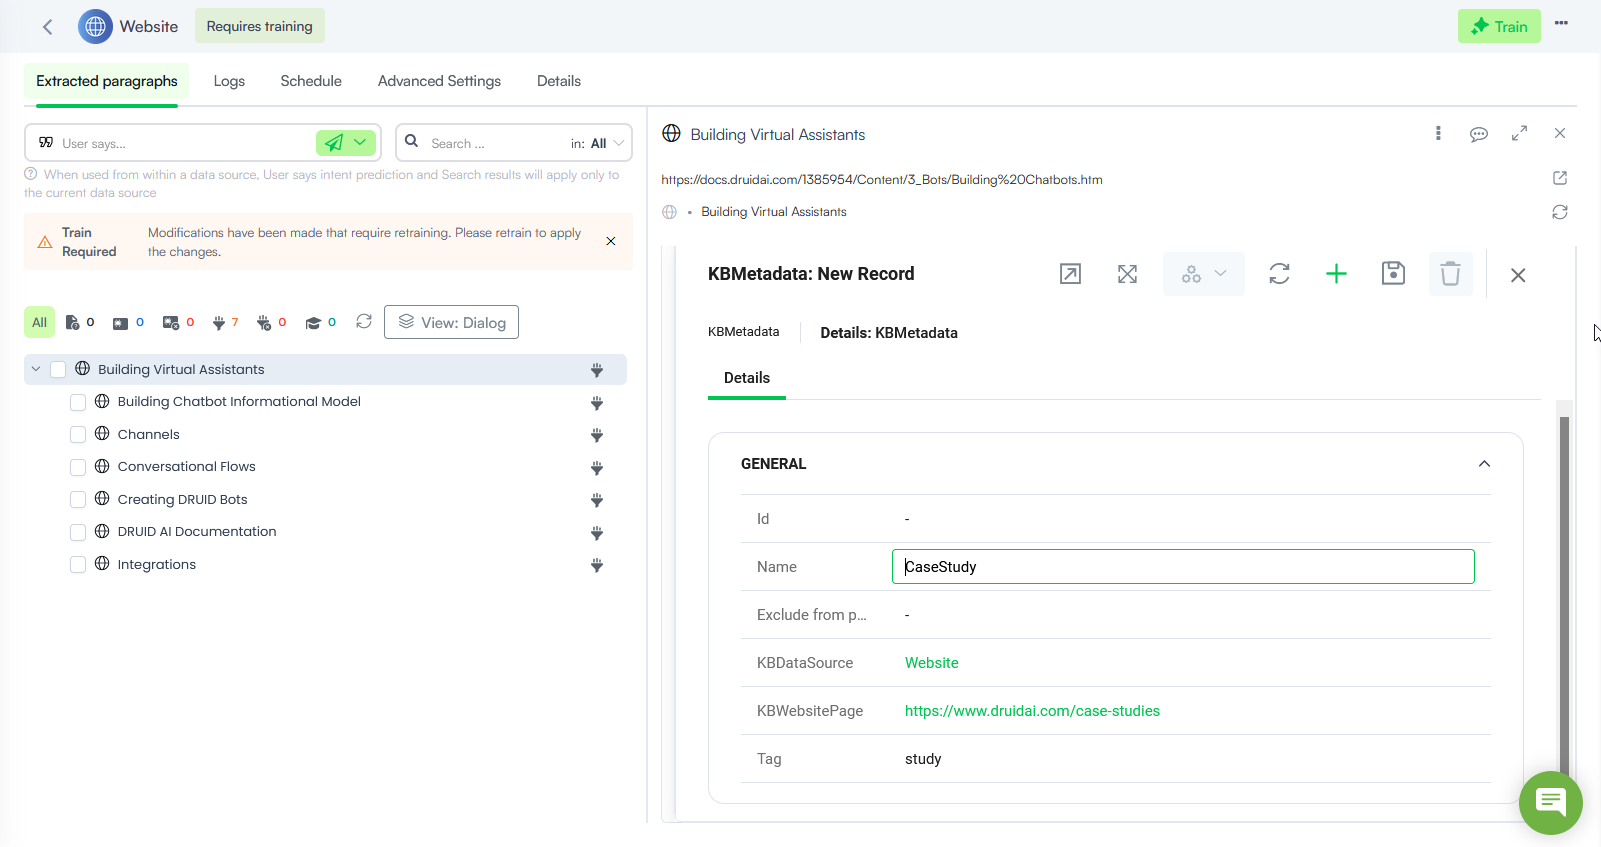Screen dimensions: 1601x847
Task: Save the KBMetadata record
Action: coord(1393,273)
